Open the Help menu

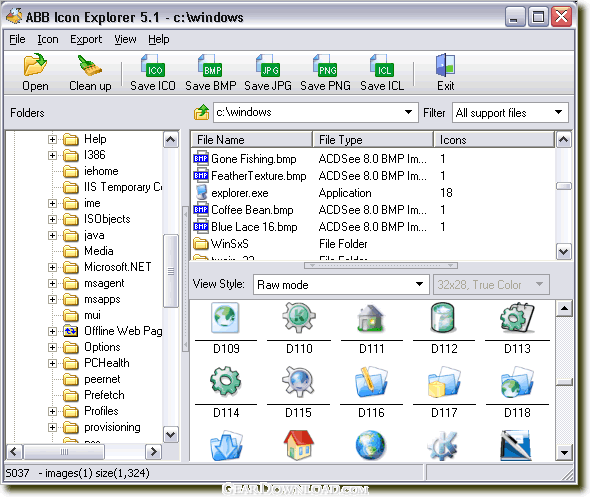click(158, 39)
